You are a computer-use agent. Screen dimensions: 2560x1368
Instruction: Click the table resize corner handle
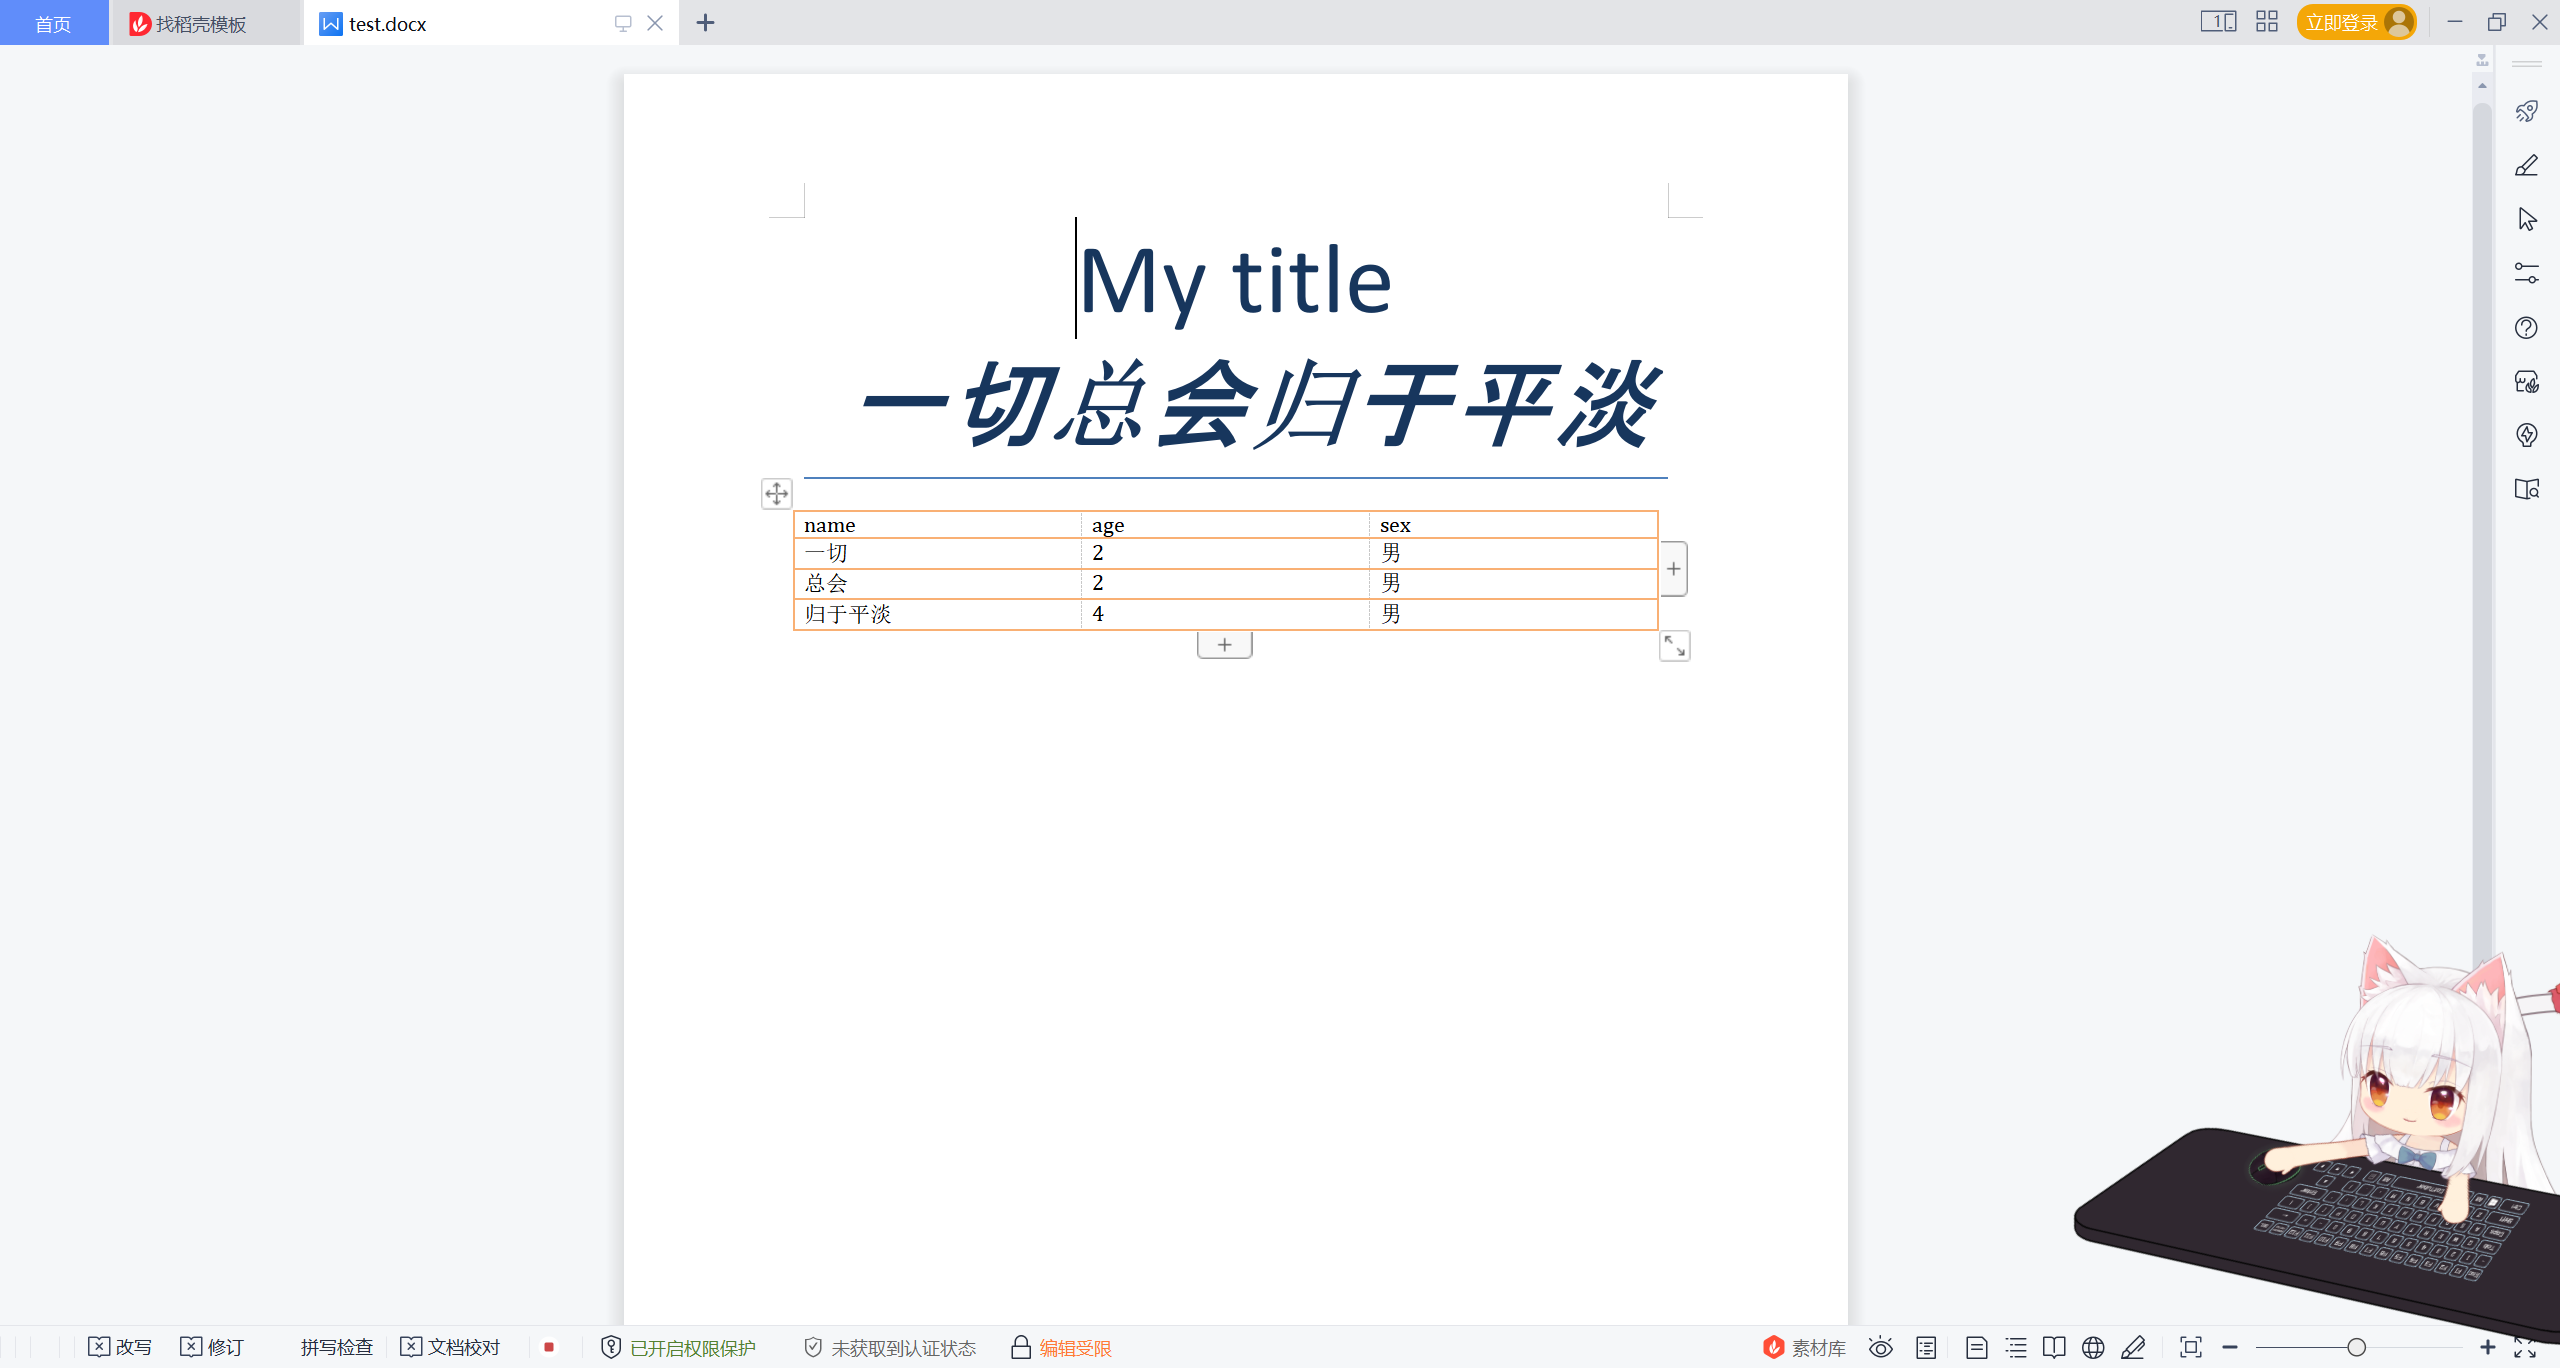pos(1674,646)
